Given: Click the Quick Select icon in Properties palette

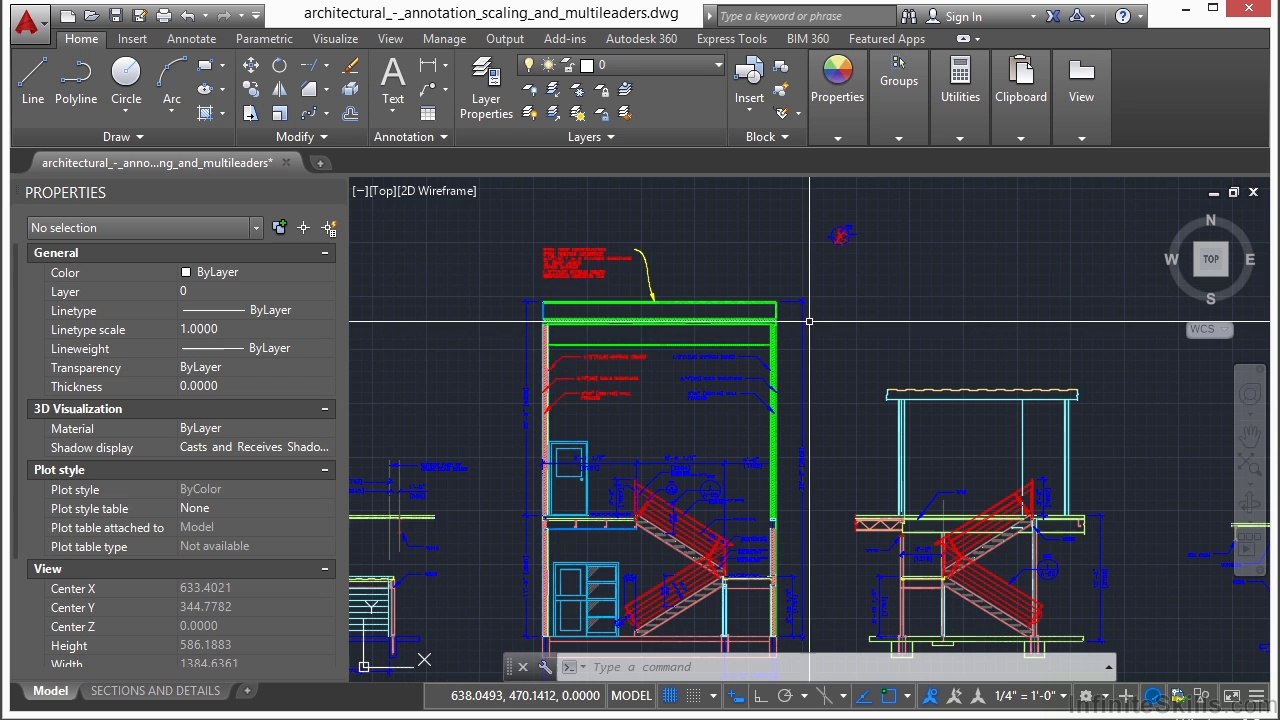Looking at the screenshot, I should point(329,228).
